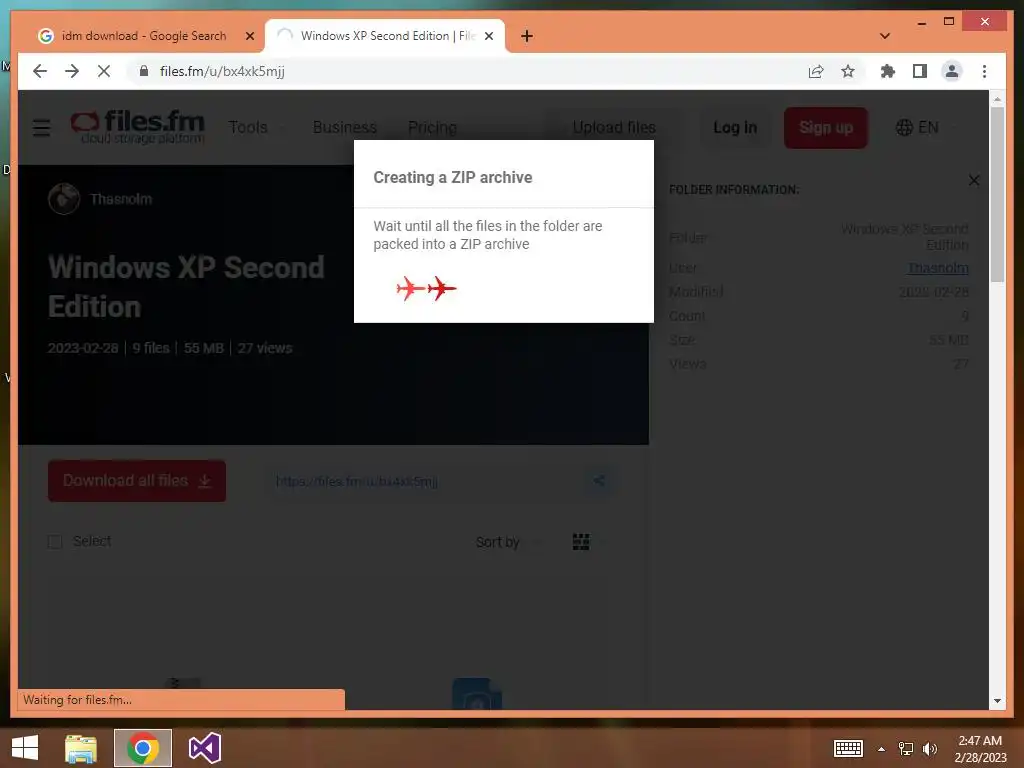
Task: Click the page vertical scrollbar thumb
Action: (x=997, y=195)
